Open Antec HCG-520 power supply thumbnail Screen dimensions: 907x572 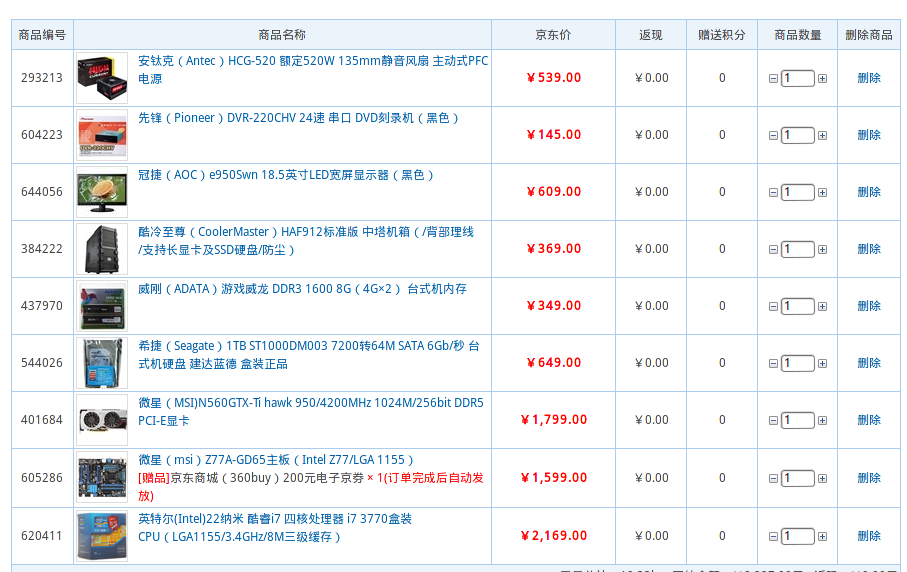tap(102, 78)
